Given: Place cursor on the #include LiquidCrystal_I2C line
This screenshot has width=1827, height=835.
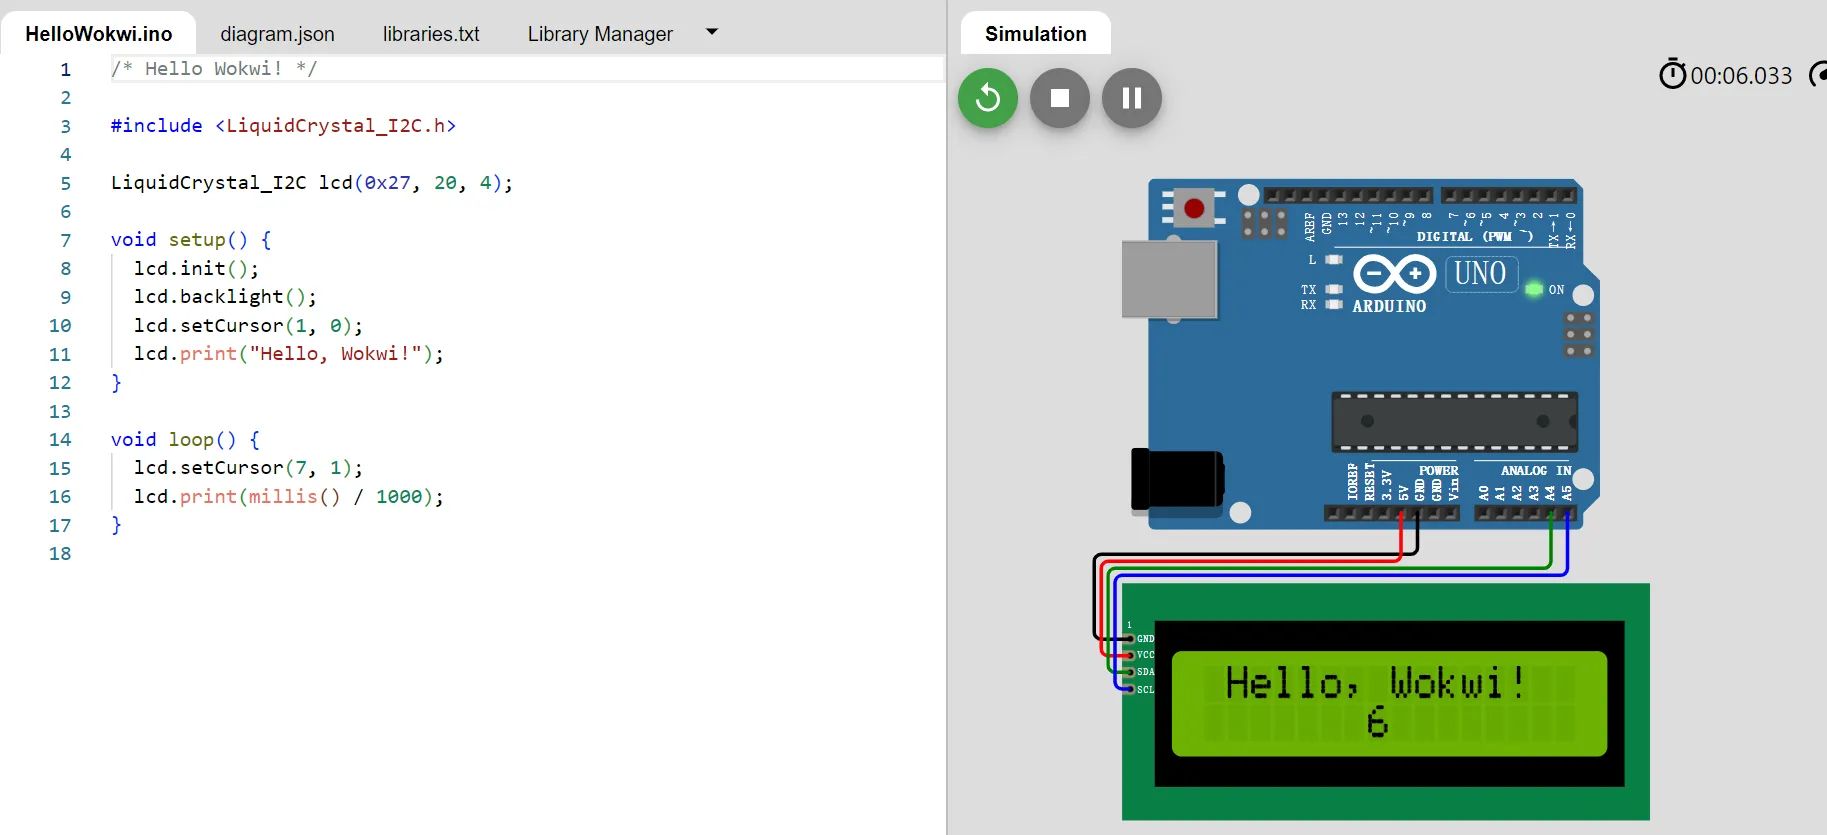Looking at the screenshot, I should (283, 126).
